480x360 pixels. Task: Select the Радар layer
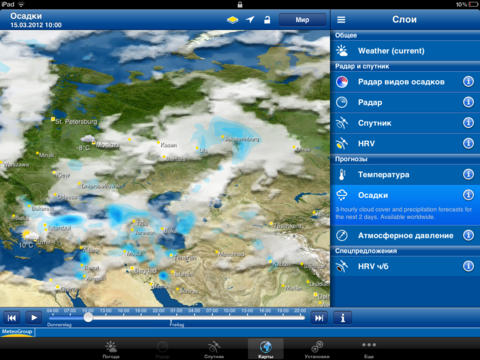[405, 102]
